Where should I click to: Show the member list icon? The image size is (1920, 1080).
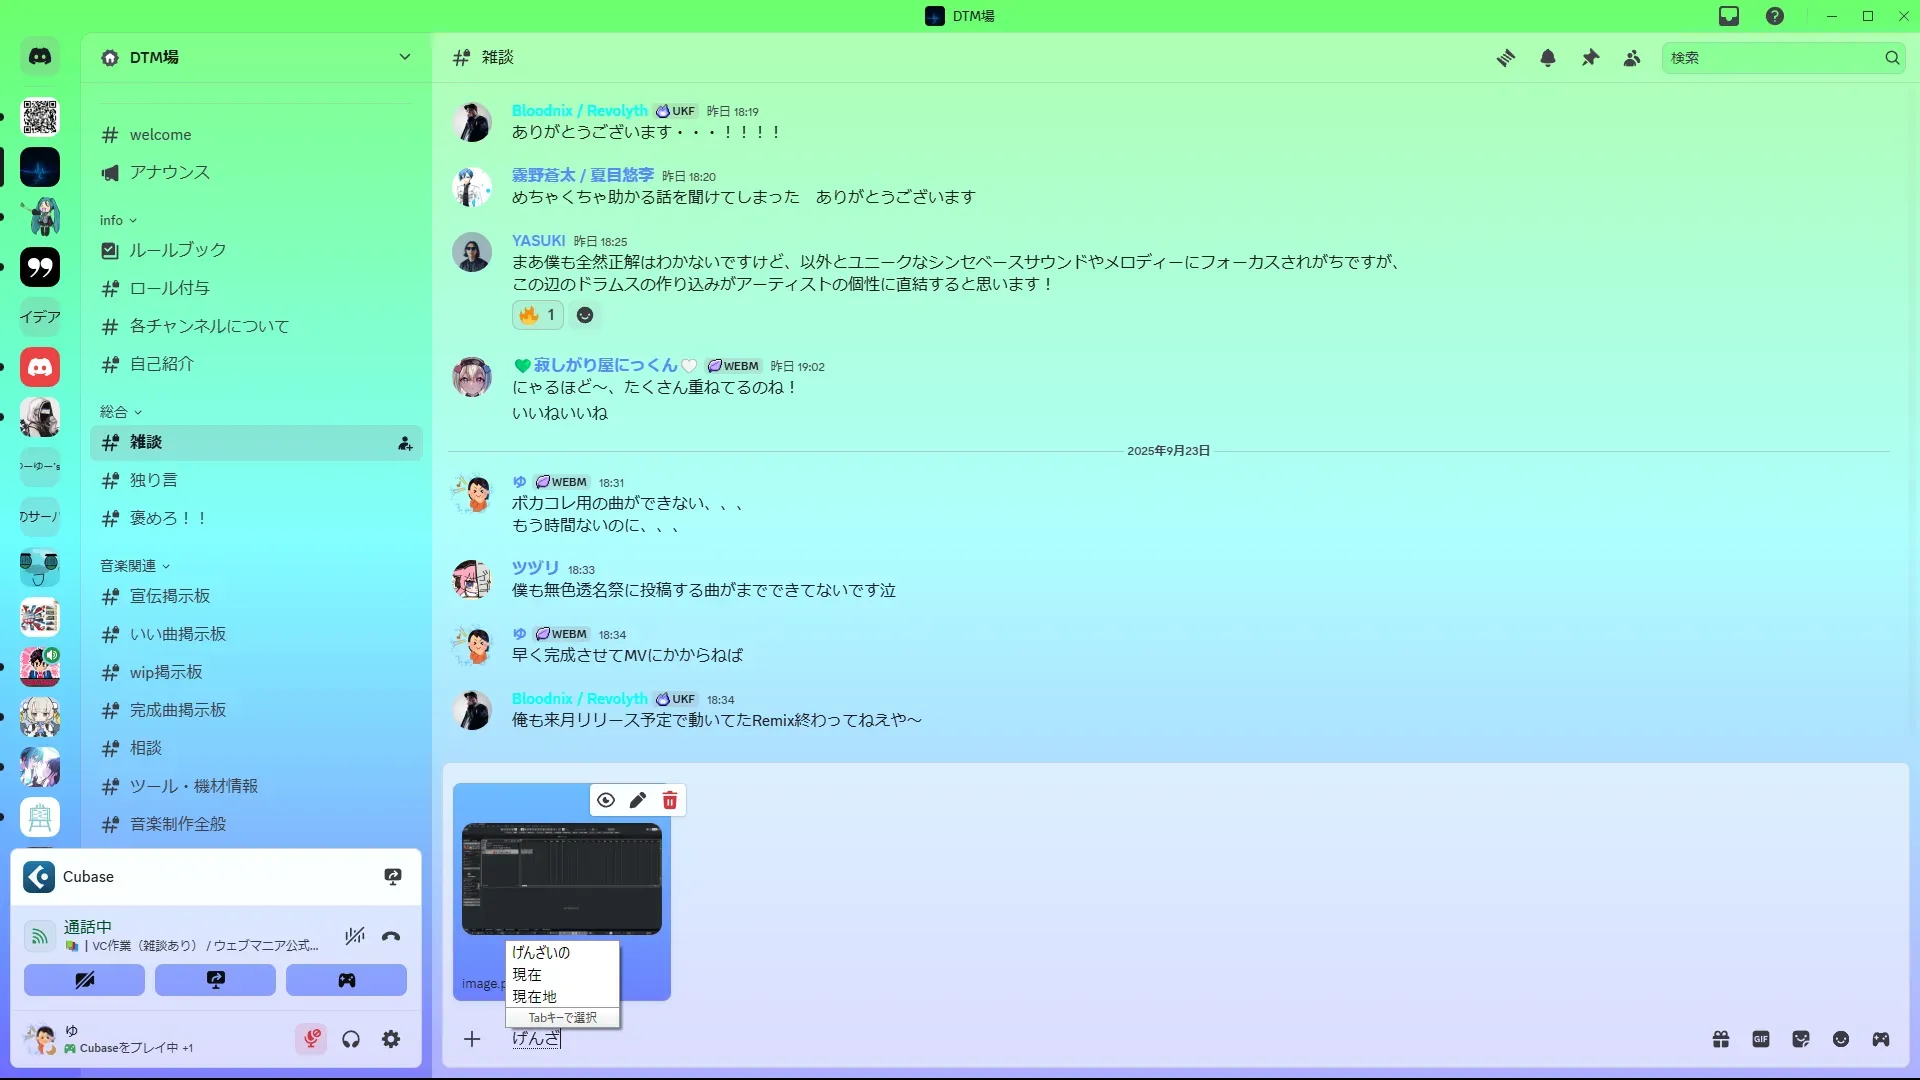1632,58
